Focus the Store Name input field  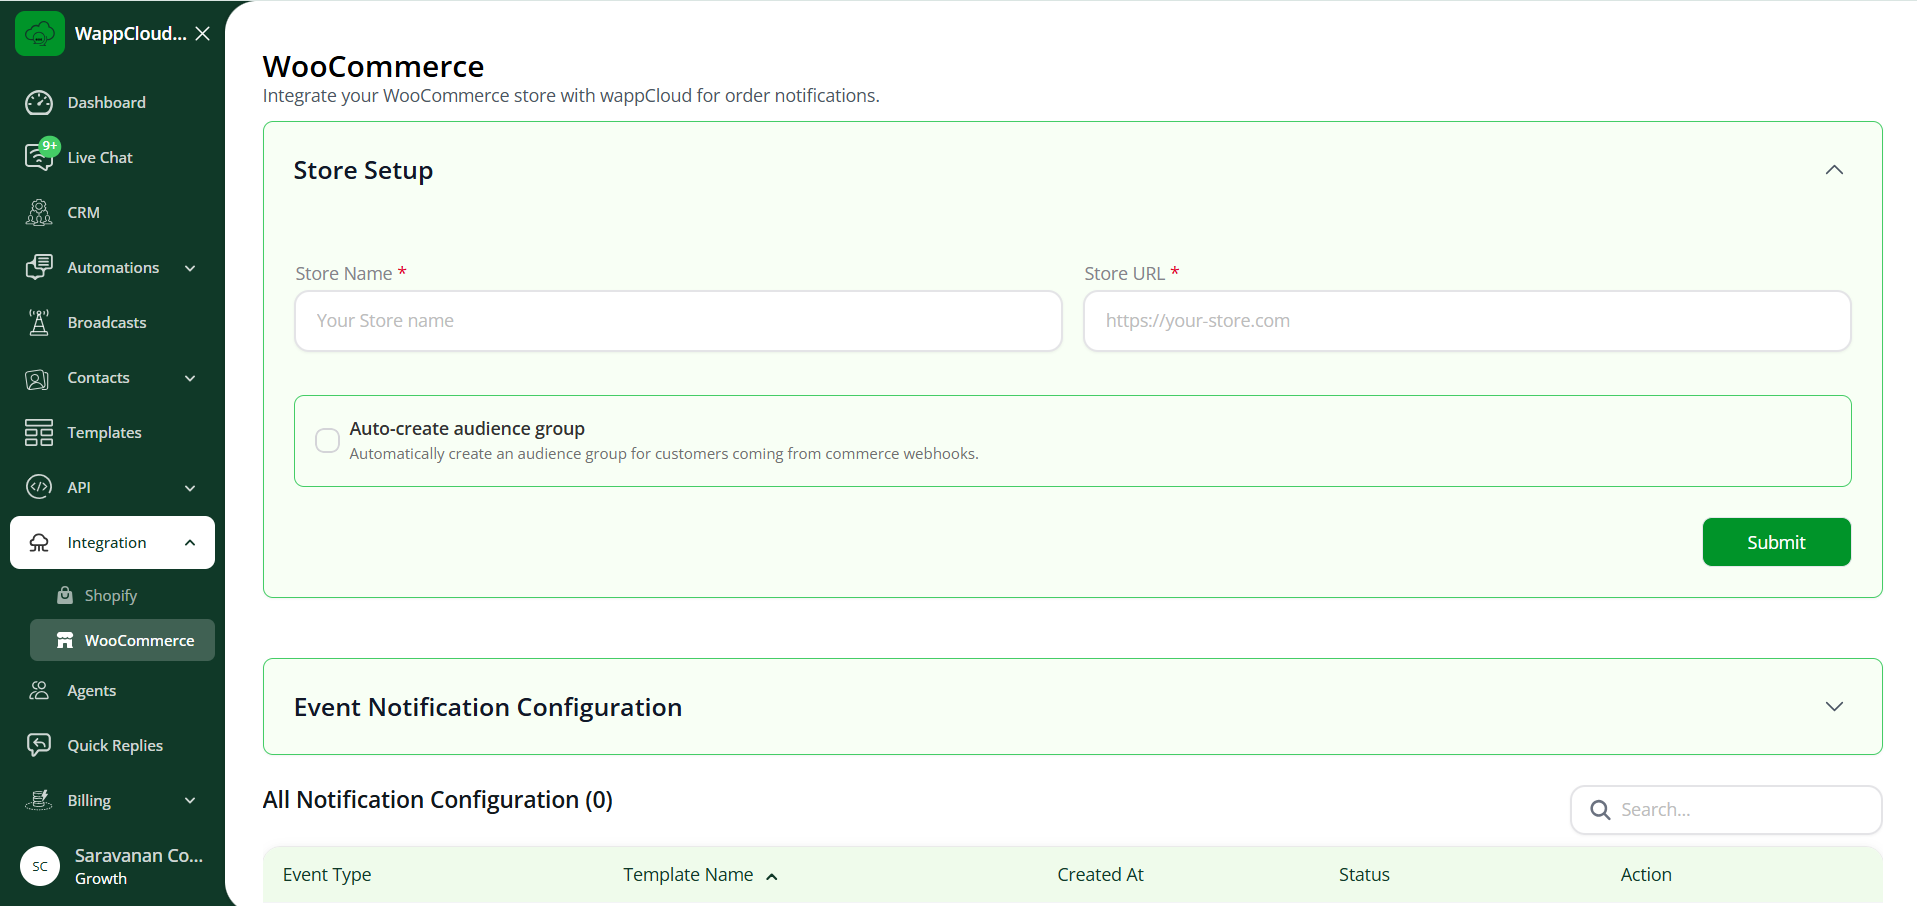click(x=678, y=321)
